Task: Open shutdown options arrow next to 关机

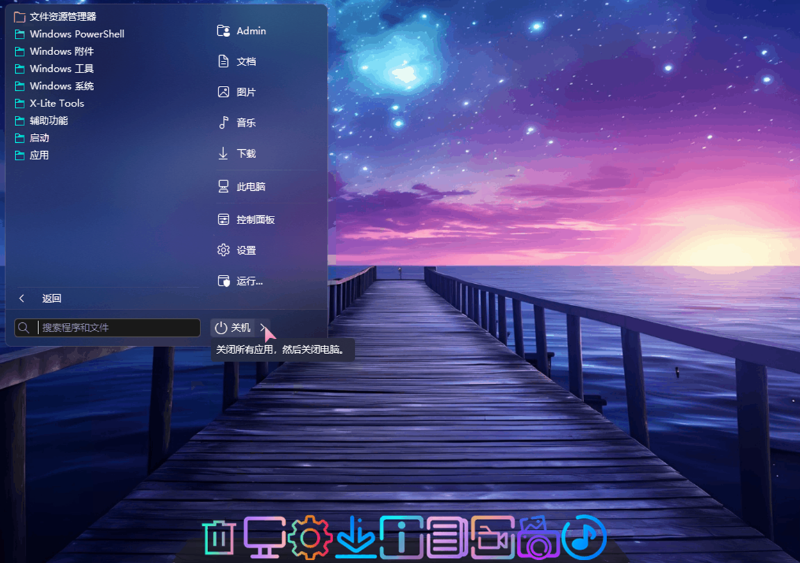Action: (x=263, y=328)
